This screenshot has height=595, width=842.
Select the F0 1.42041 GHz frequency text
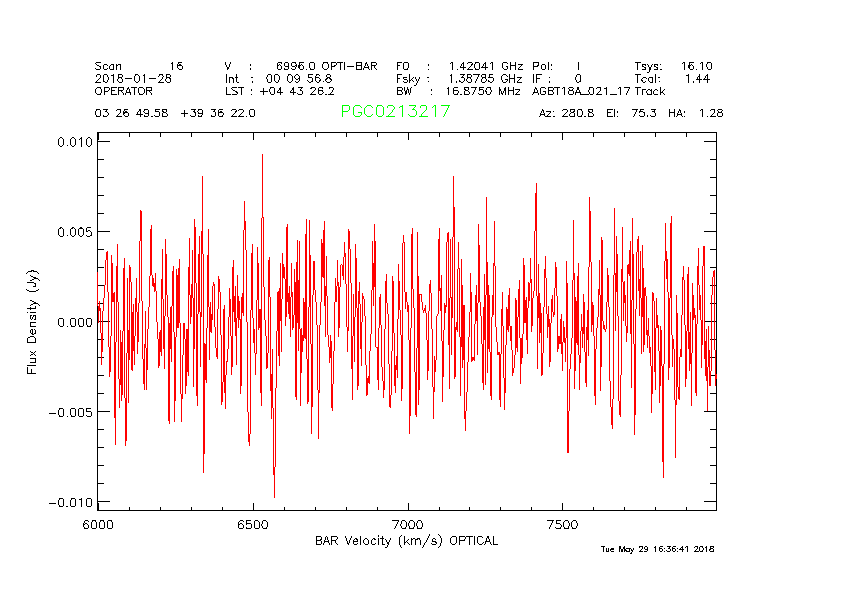click(459, 65)
